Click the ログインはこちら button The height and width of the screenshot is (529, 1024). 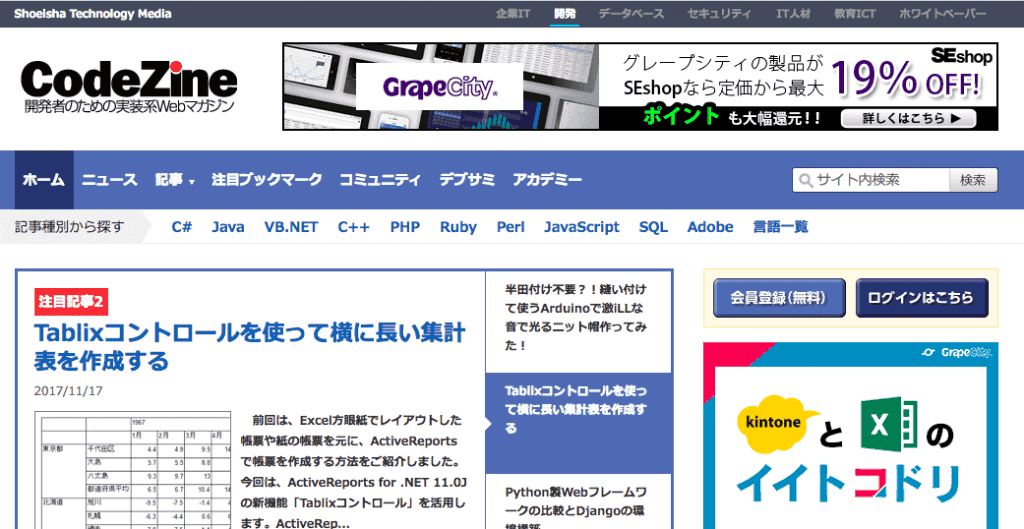pyautogui.click(x=921, y=298)
